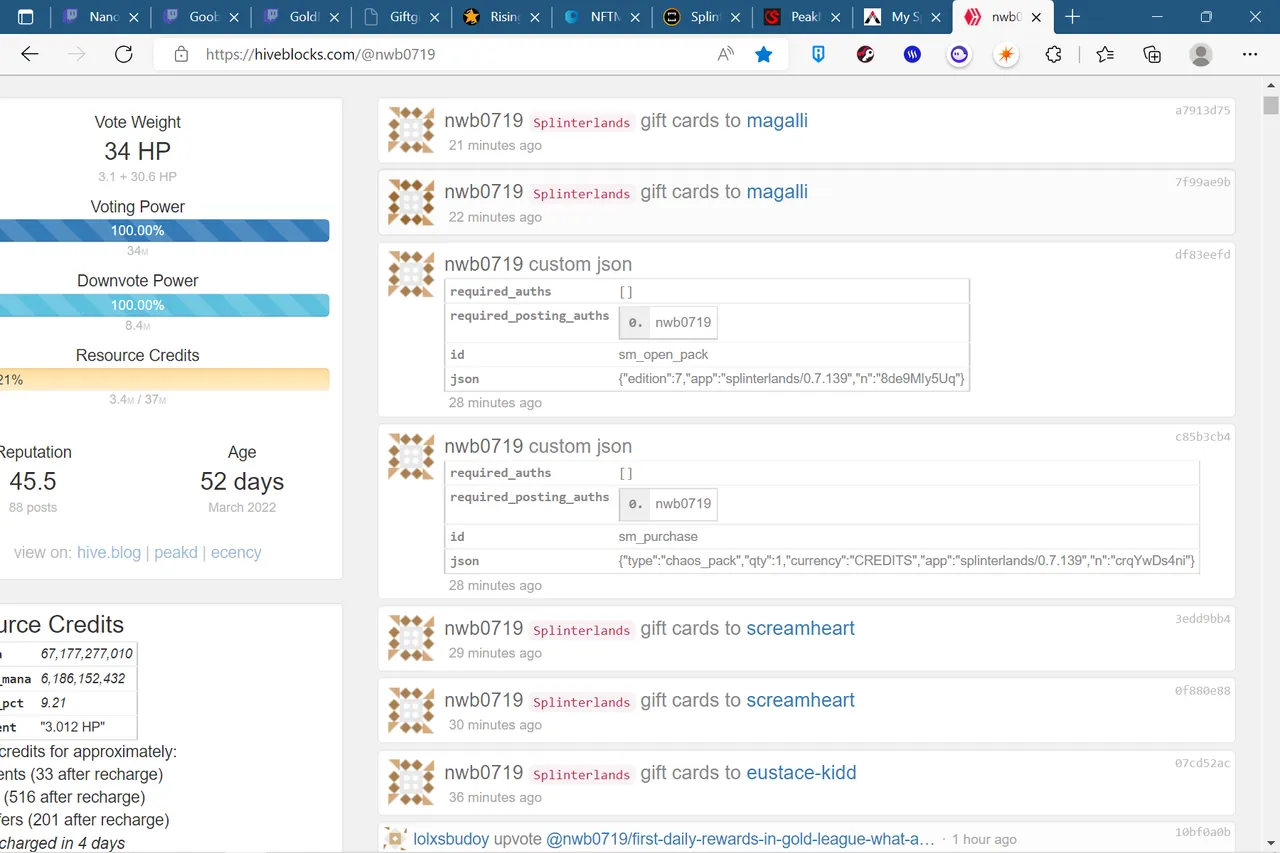
Task: View site information lock icon
Action: pyautogui.click(x=181, y=55)
